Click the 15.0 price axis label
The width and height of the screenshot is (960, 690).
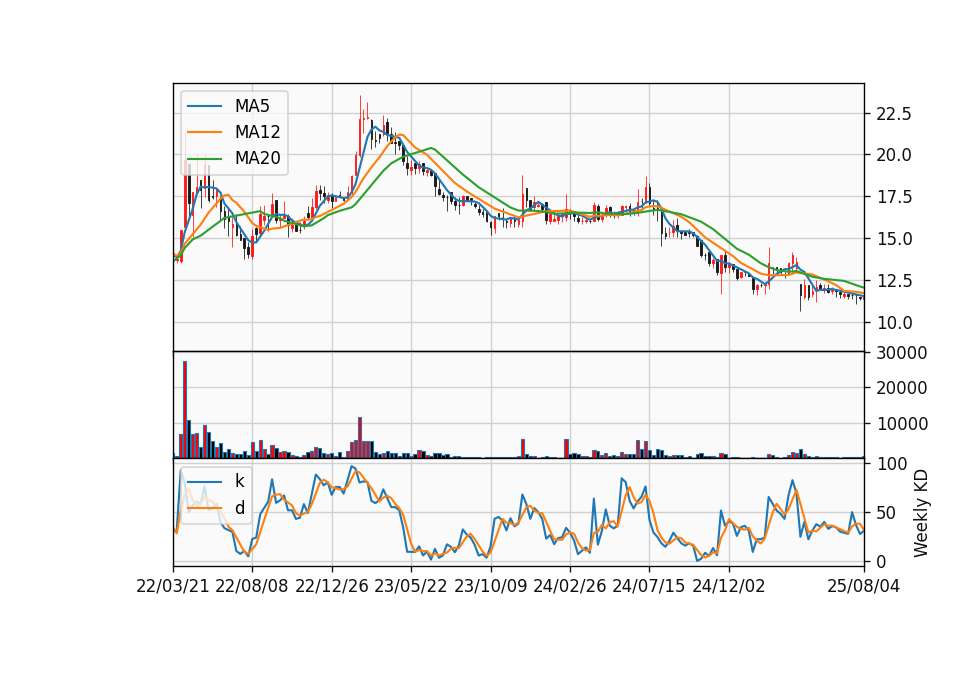pyautogui.click(x=894, y=239)
